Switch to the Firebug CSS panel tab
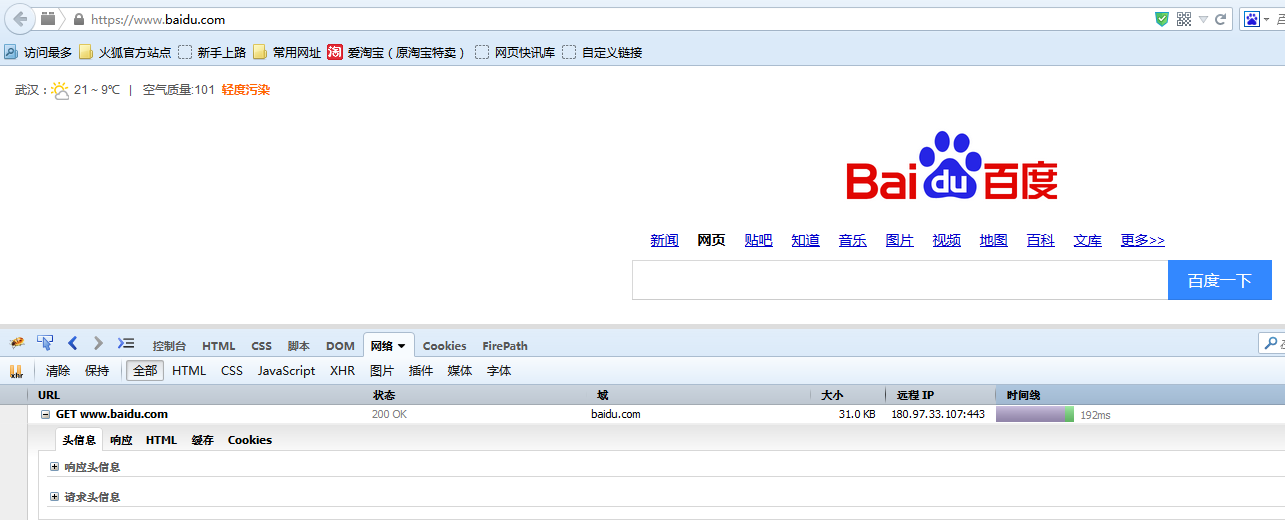 click(x=261, y=346)
